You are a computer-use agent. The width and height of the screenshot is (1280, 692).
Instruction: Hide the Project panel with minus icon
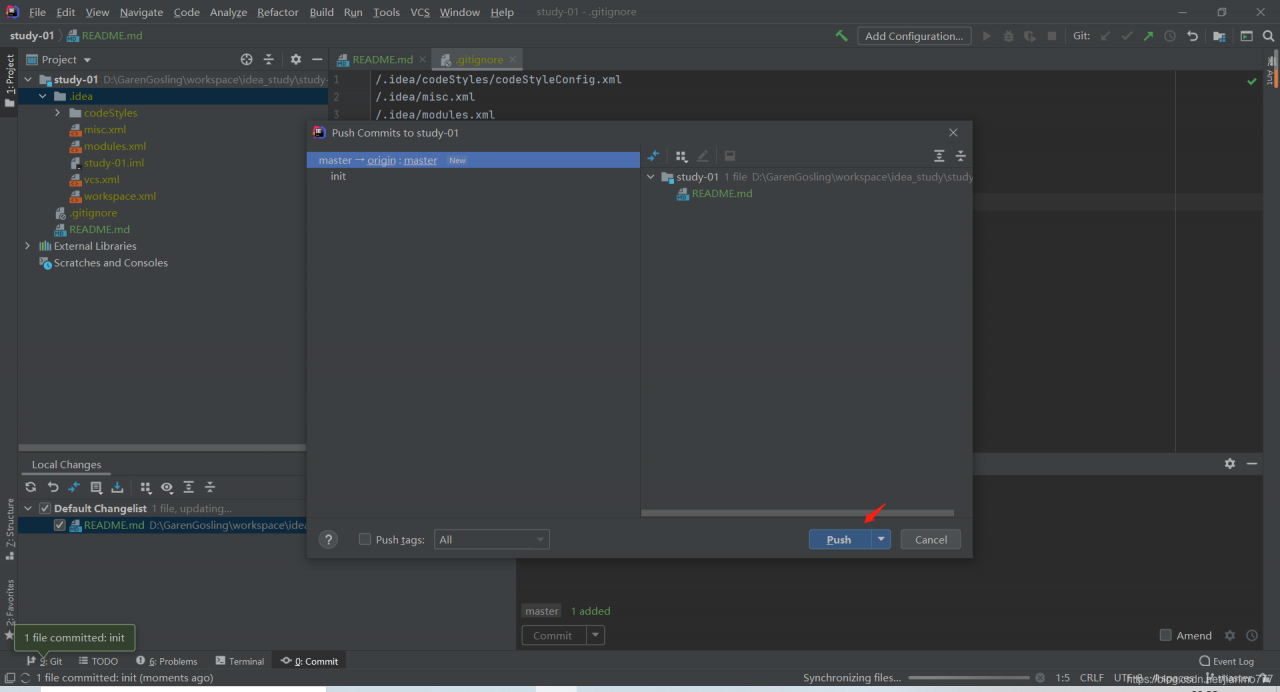coord(317,60)
